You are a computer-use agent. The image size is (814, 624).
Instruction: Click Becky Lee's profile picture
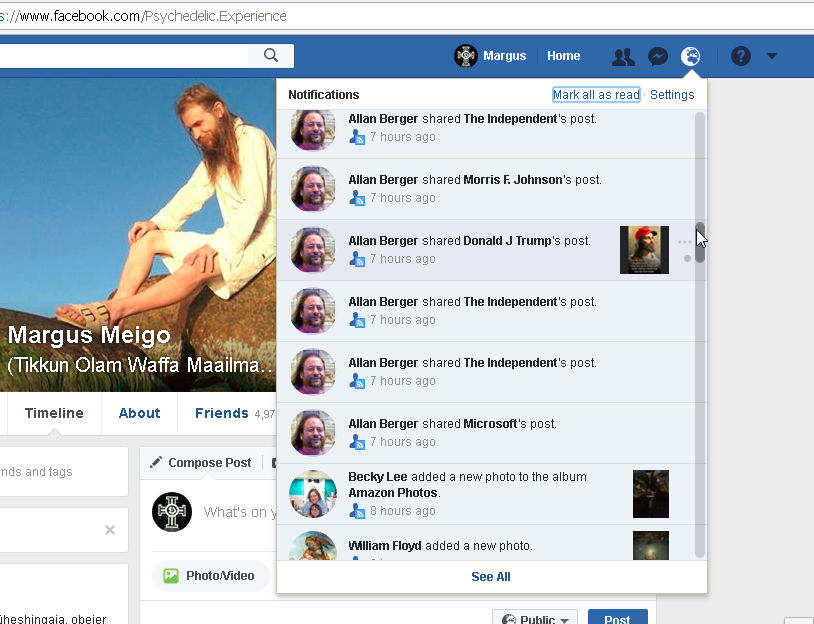pos(313,494)
